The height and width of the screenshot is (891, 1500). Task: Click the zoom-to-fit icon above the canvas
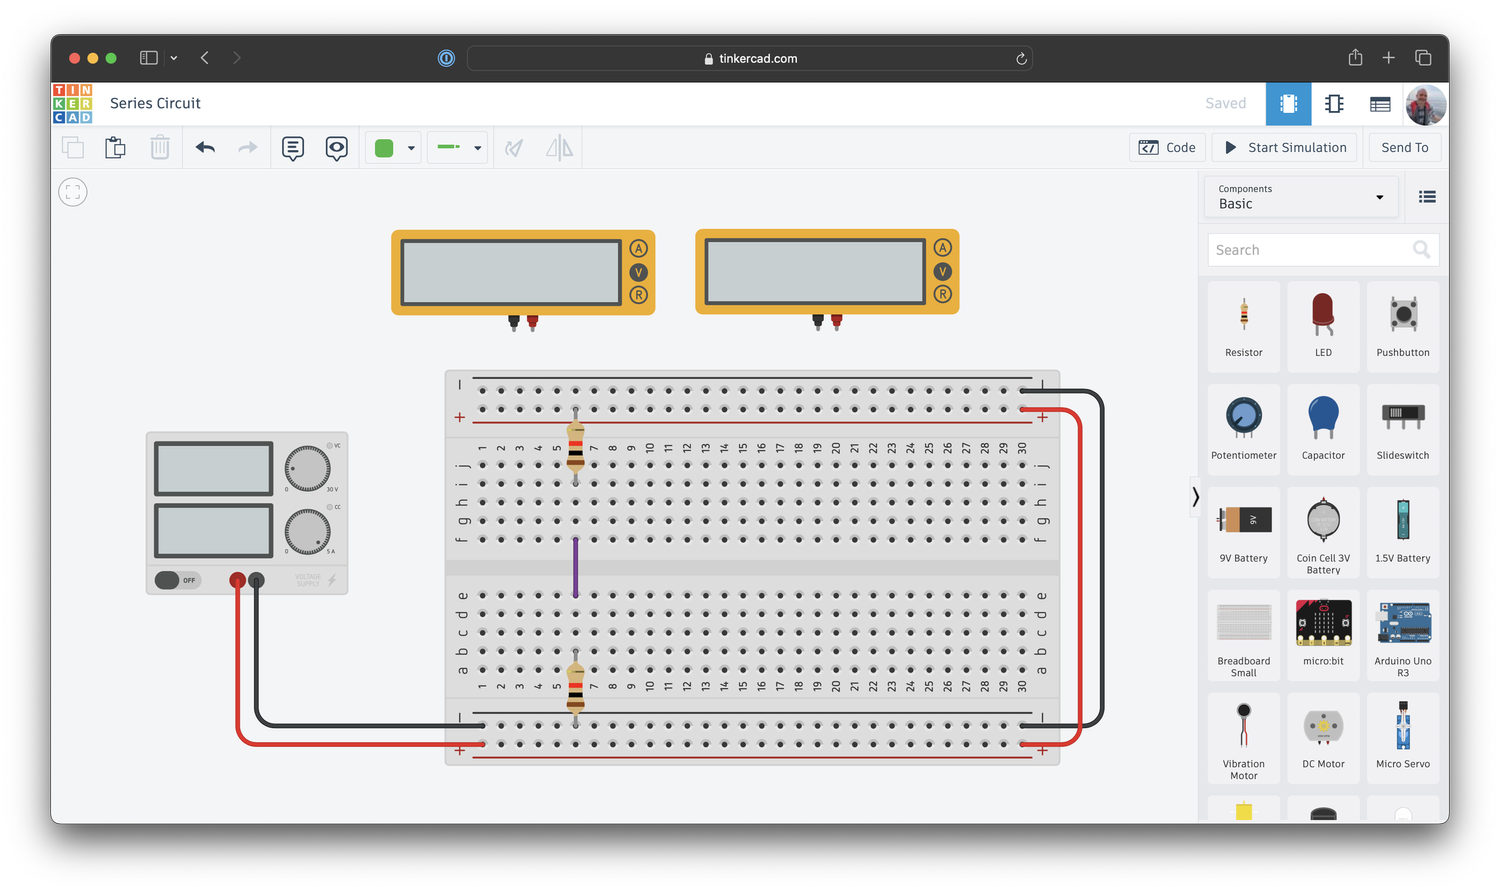72,191
